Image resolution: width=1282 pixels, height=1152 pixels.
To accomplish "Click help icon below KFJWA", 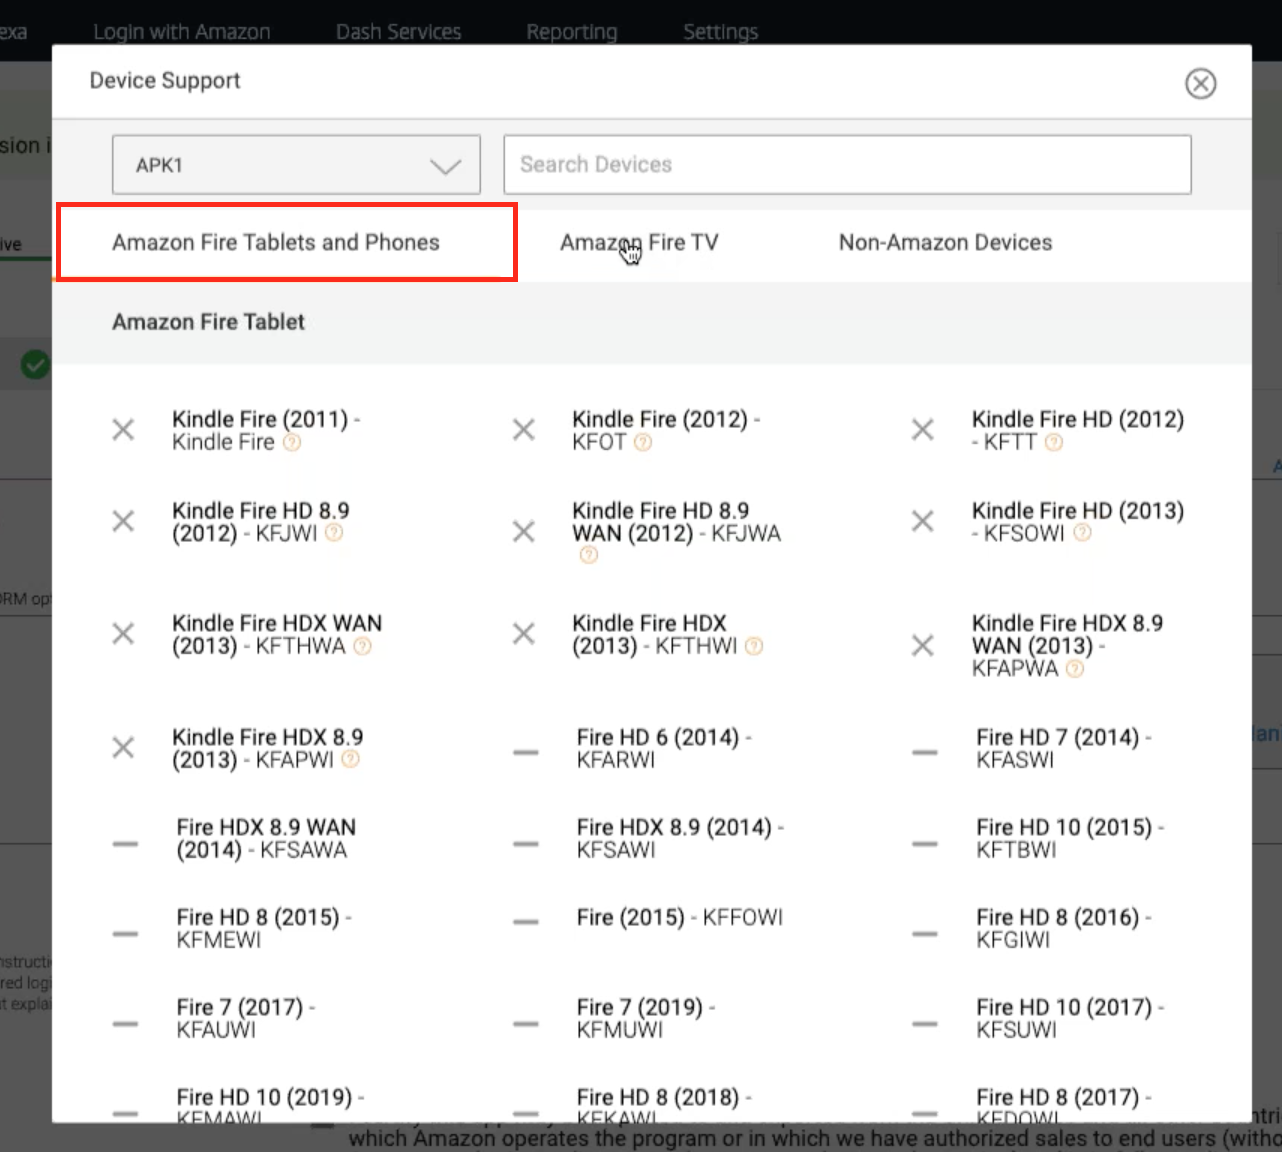I will click(589, 555).
